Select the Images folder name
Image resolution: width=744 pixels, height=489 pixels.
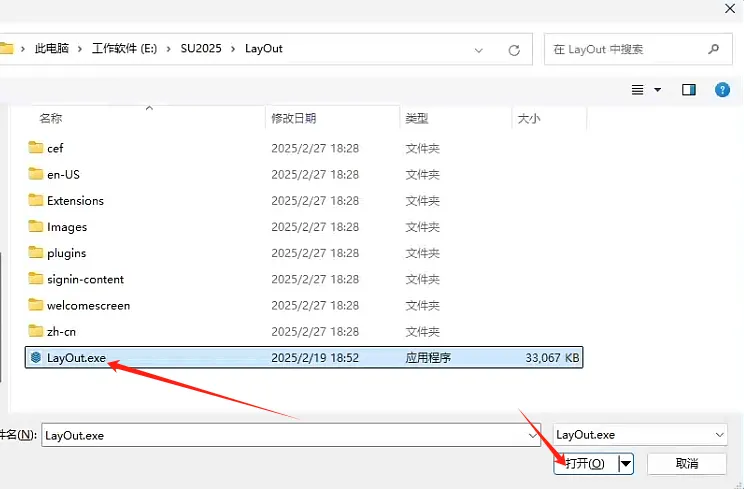click(67, 227)
